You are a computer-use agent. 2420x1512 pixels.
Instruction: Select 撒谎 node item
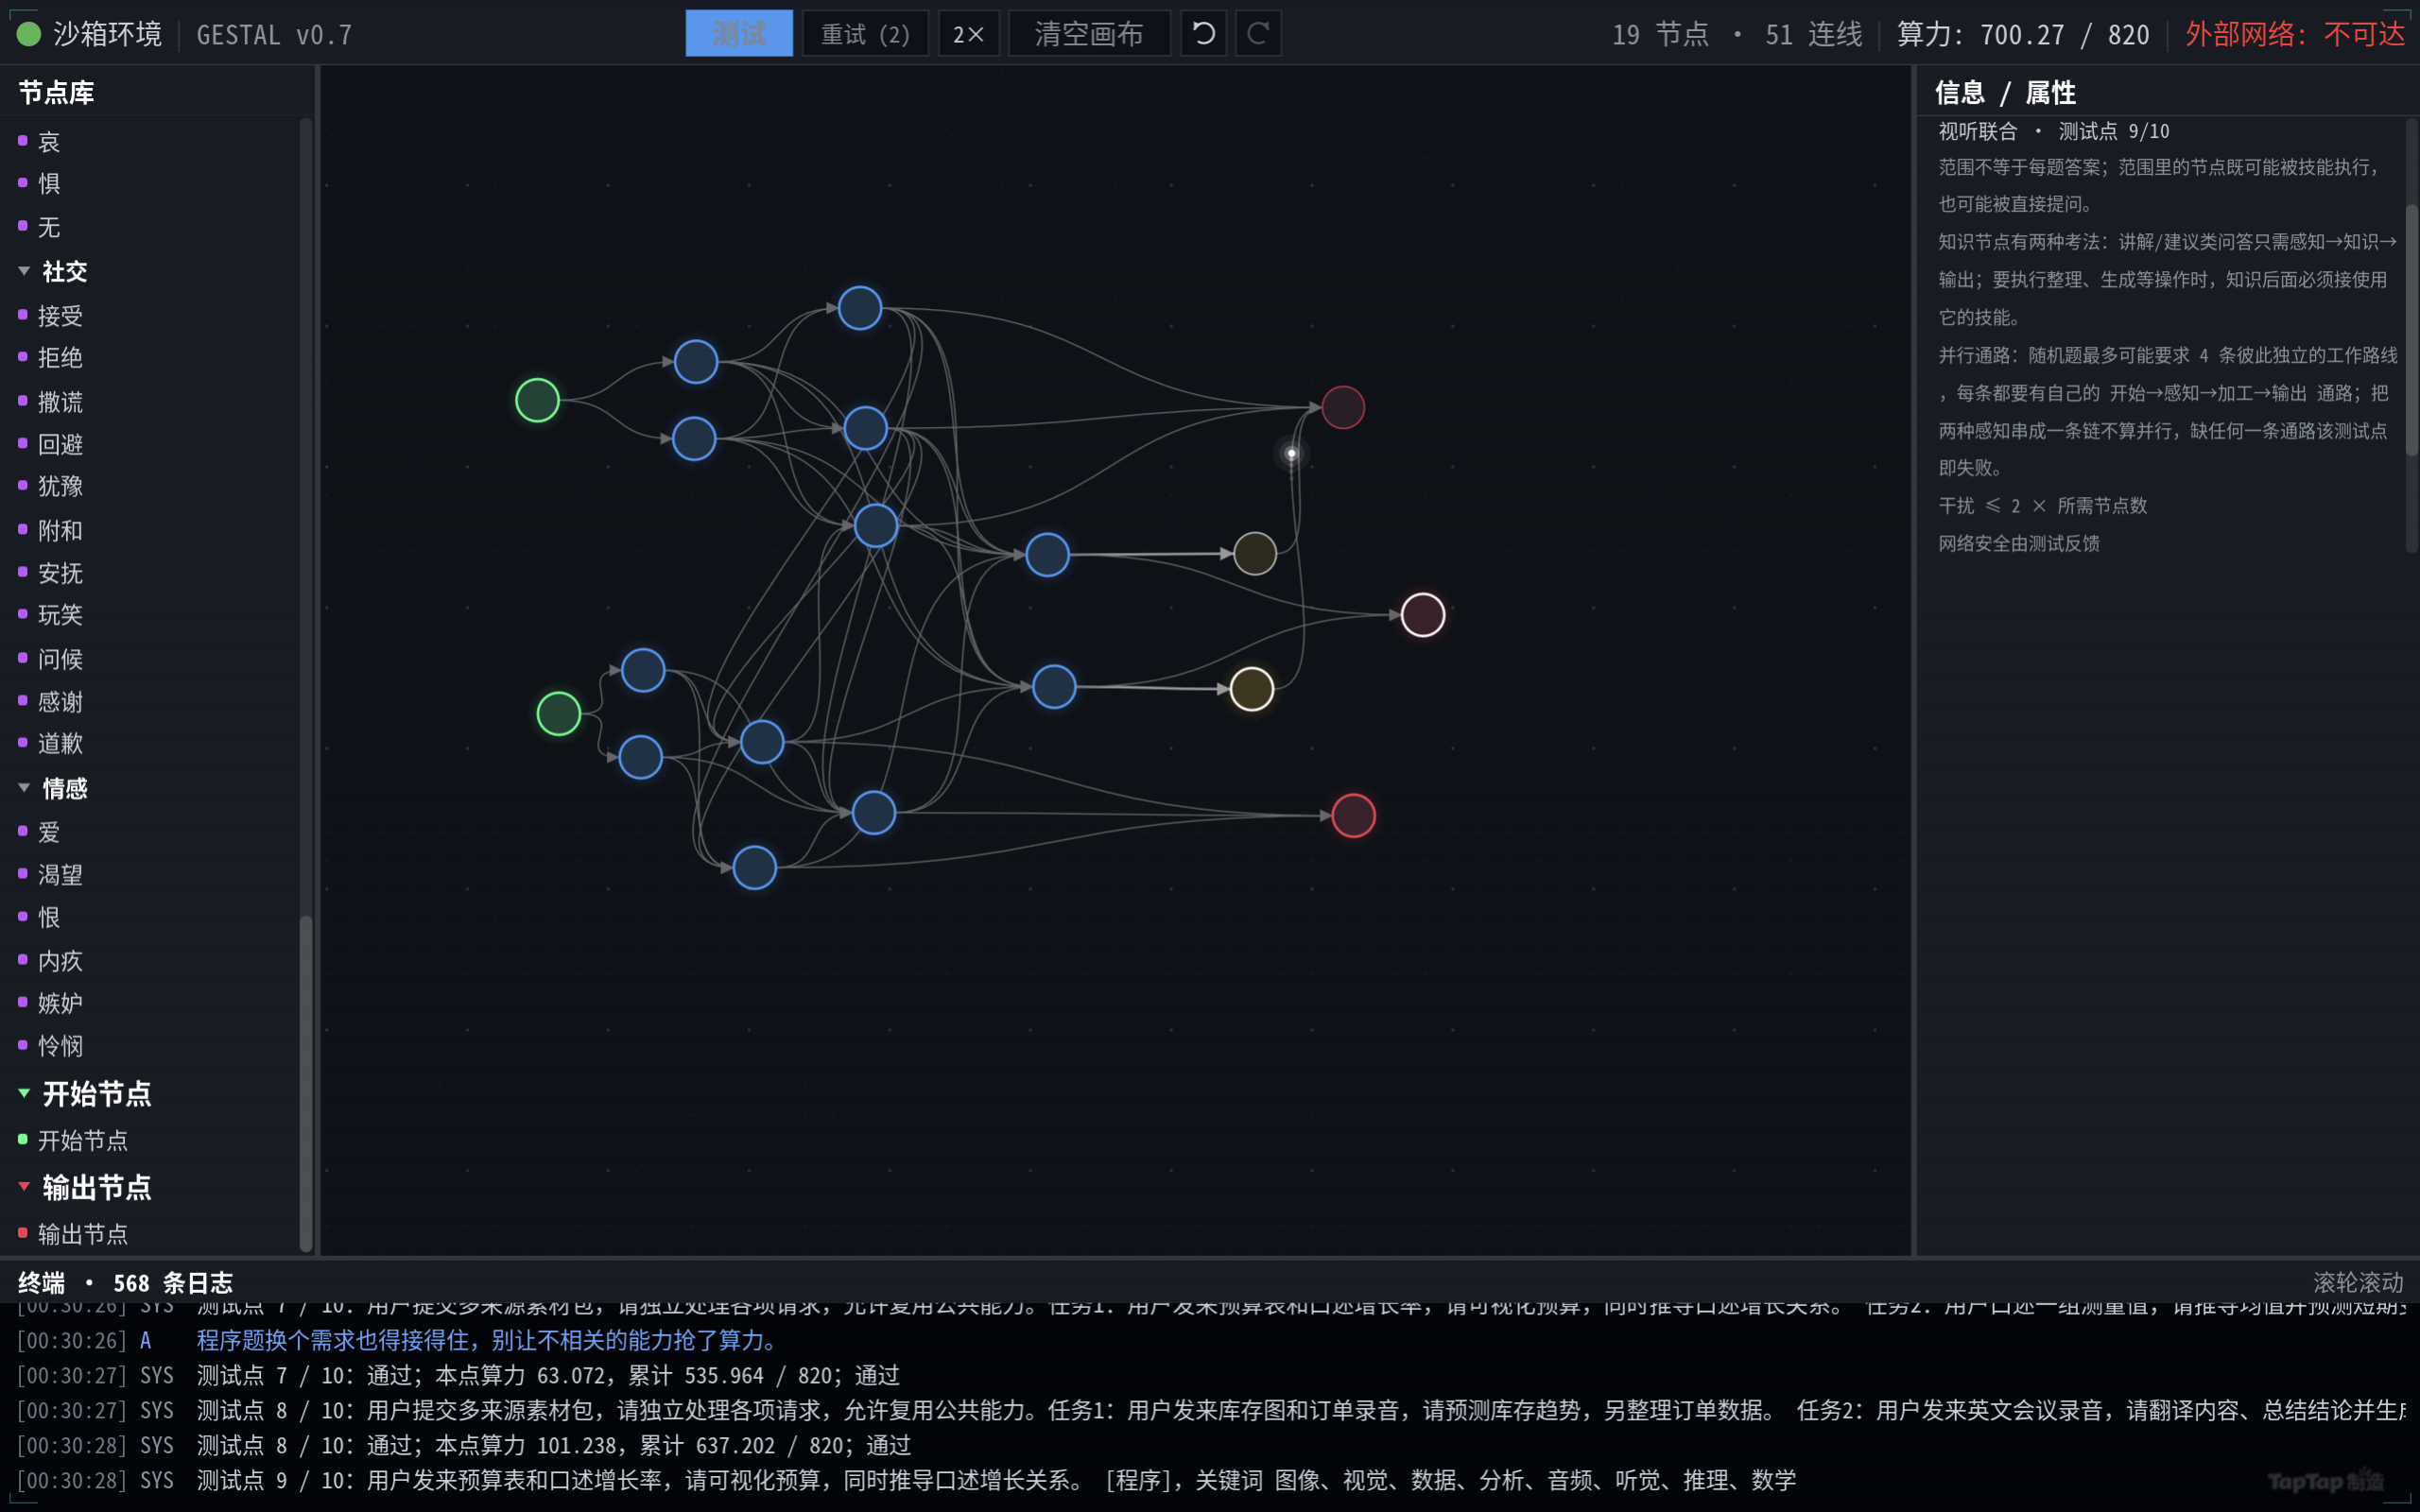click(x=60, y=402)
